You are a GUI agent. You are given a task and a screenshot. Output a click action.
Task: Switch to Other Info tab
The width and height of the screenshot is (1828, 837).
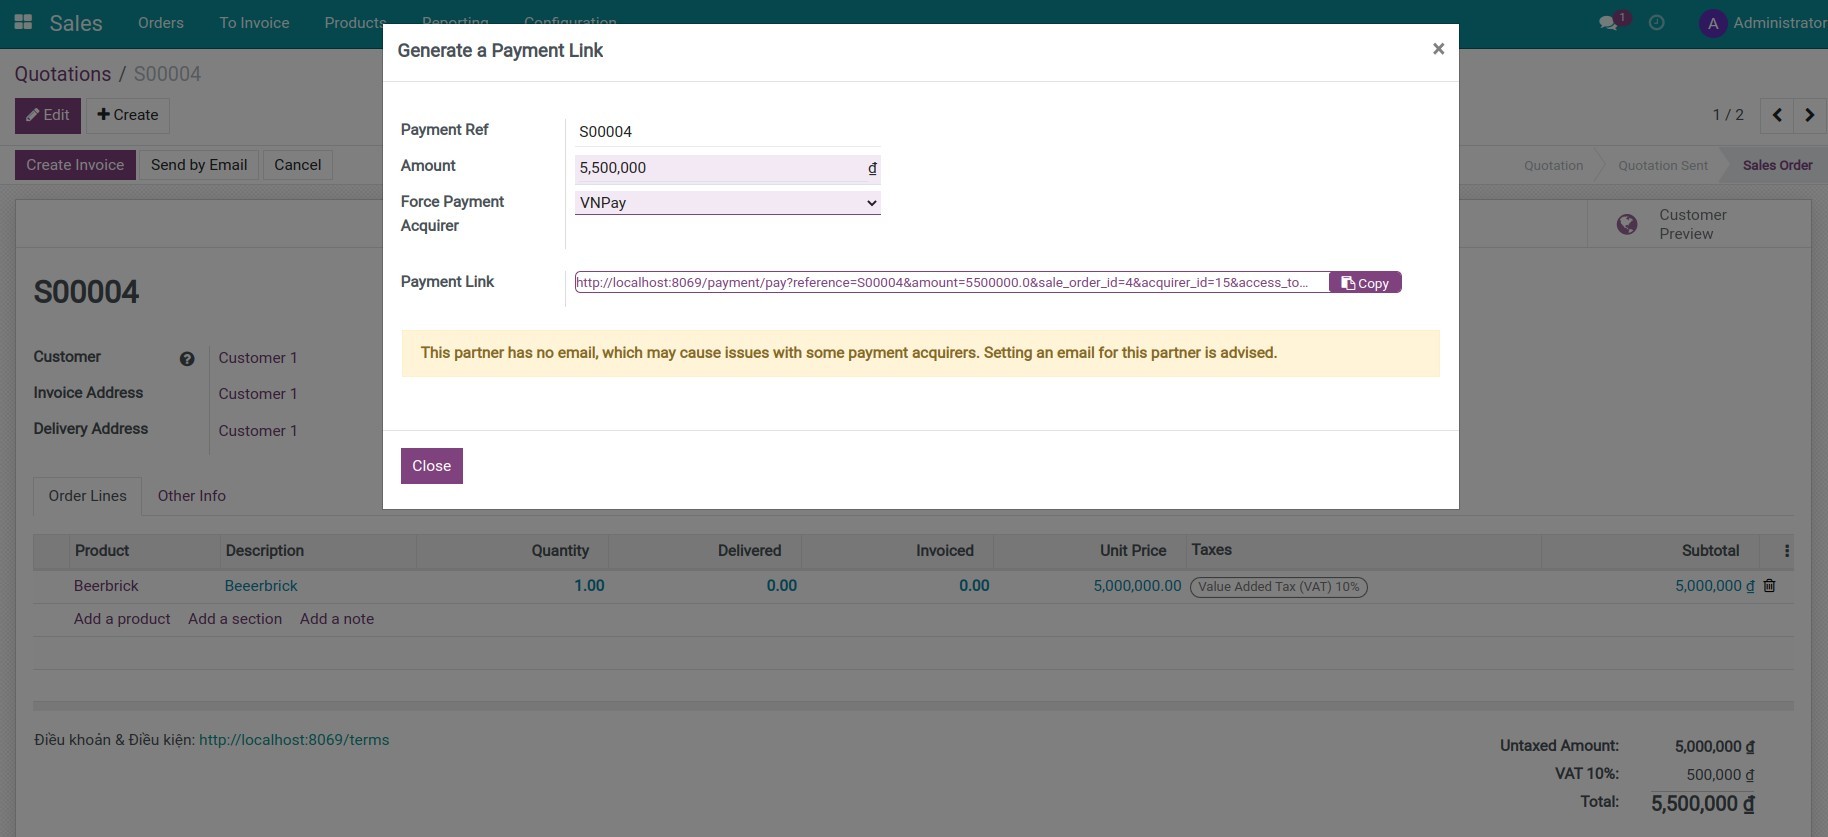(192, 496)
